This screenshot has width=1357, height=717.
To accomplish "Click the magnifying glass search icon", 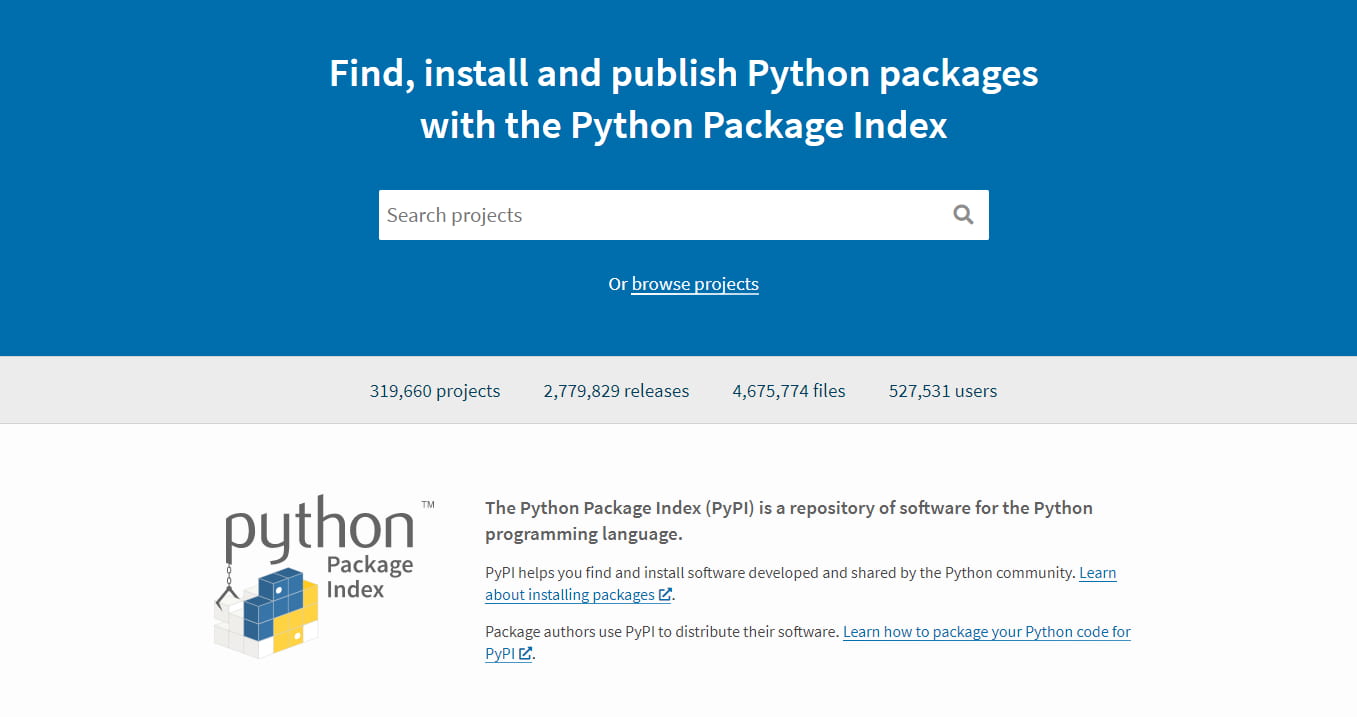I will coord(963,215).
